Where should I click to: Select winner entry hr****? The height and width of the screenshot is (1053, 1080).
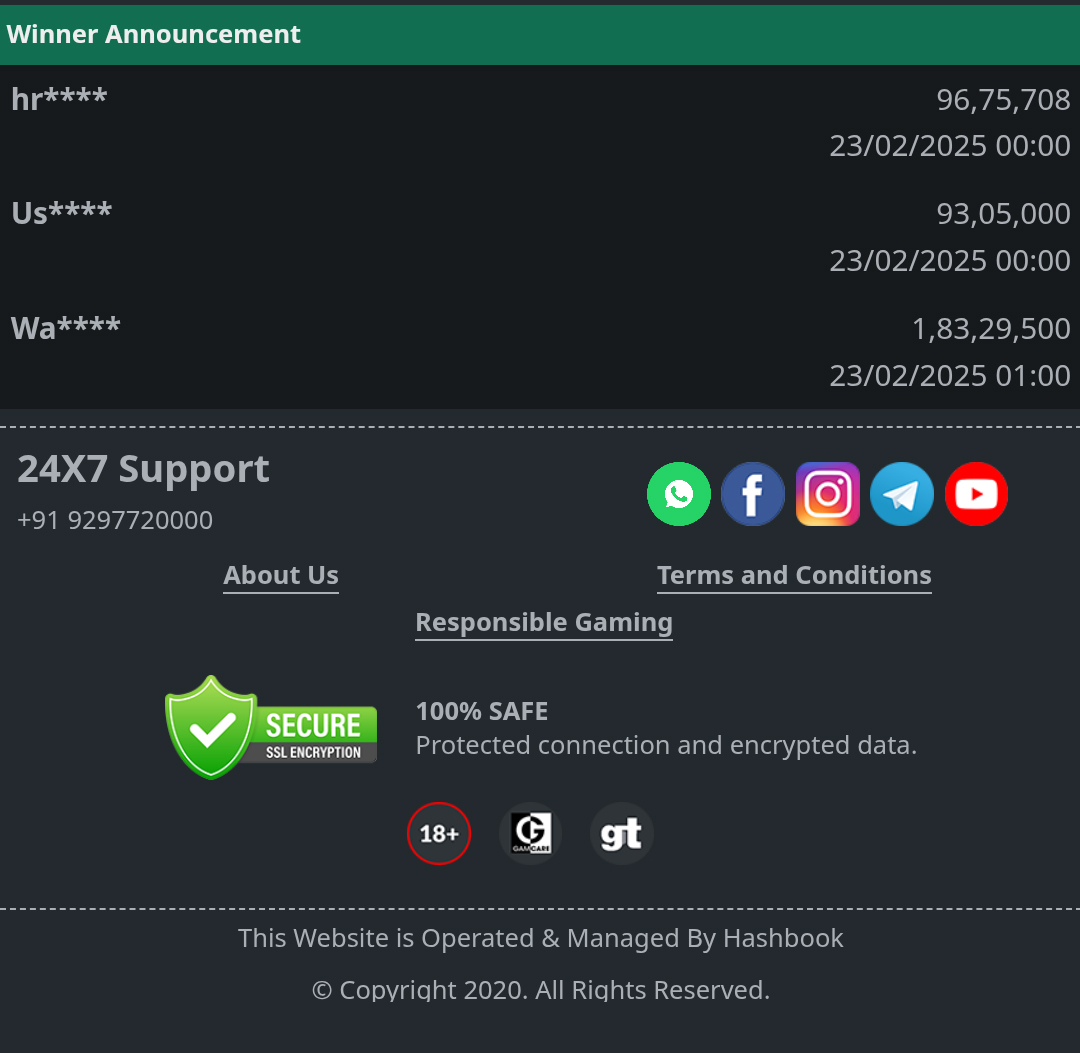pos(59,99)
